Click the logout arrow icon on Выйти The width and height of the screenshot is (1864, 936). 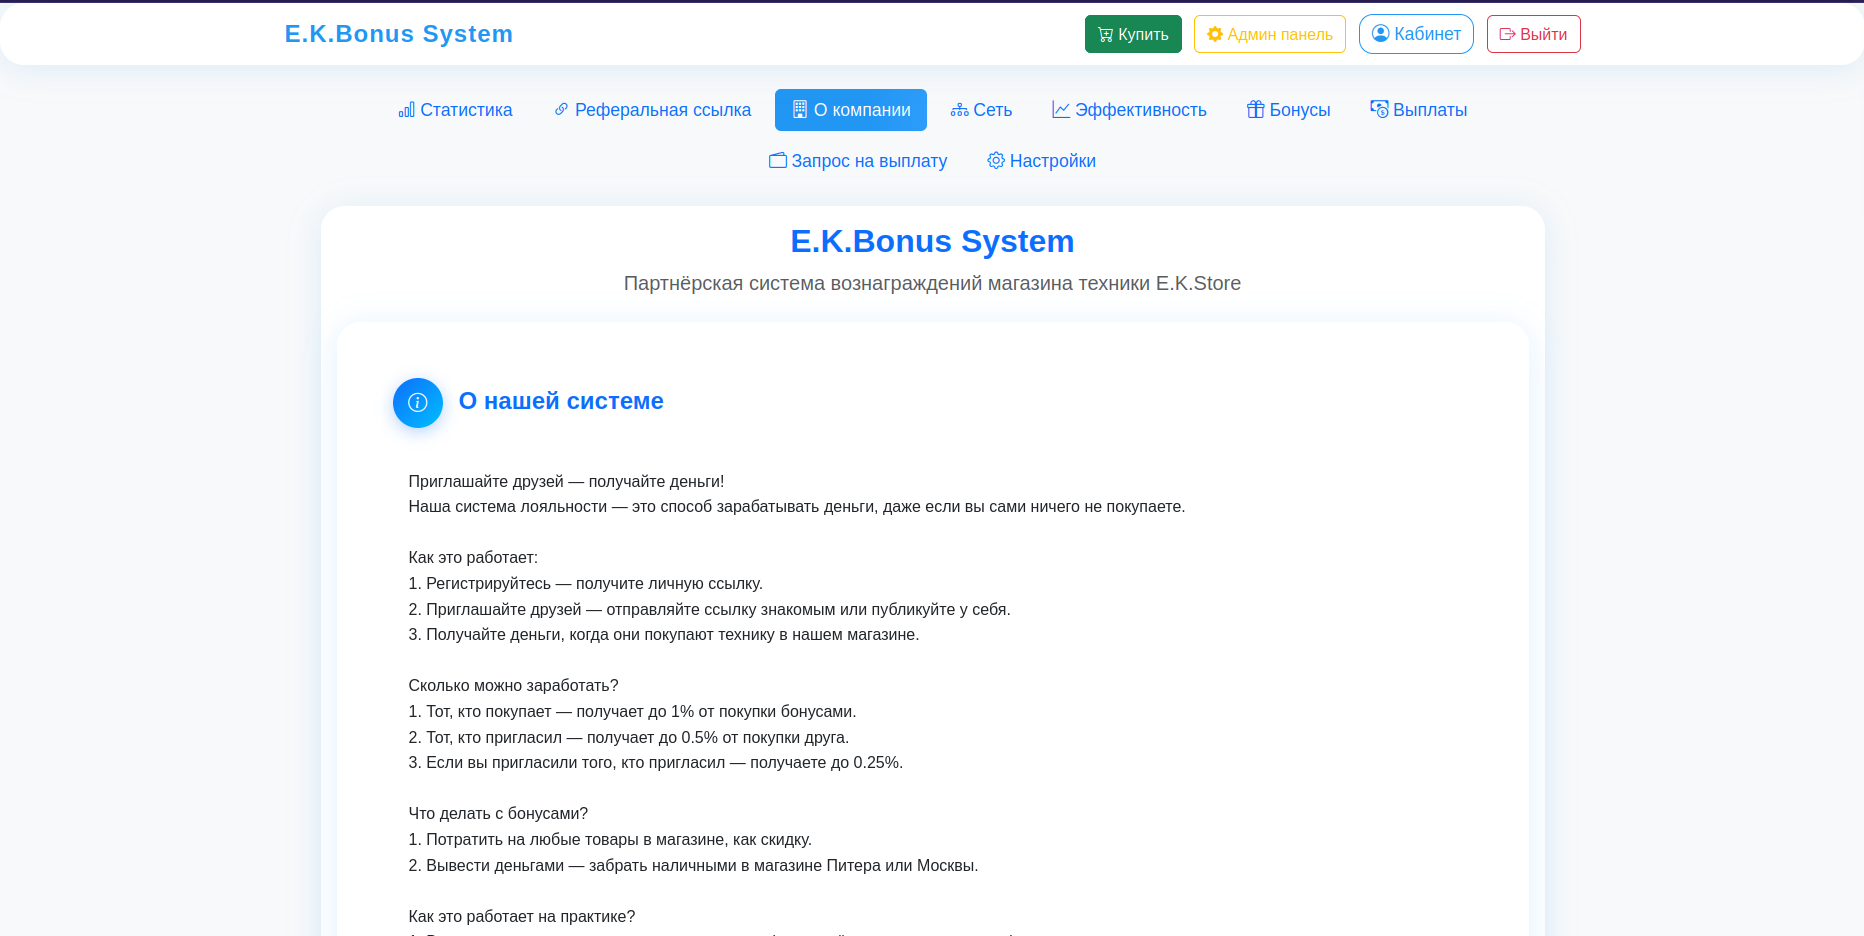click(x=1507, y=34)
